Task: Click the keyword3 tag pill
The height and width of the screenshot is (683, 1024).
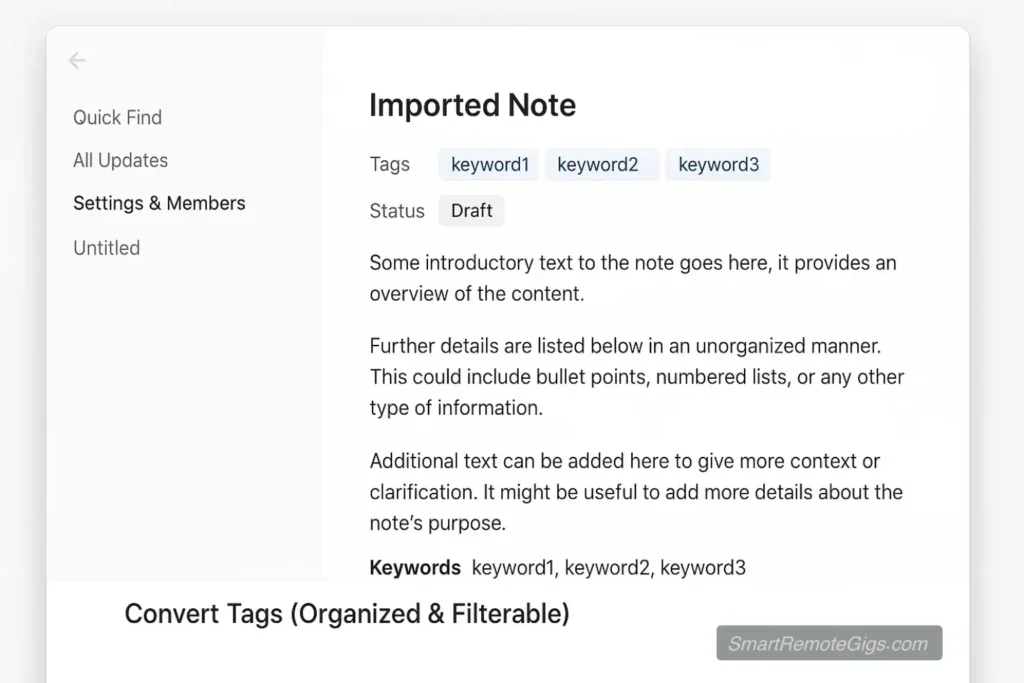Action: (x=718, y=164)
